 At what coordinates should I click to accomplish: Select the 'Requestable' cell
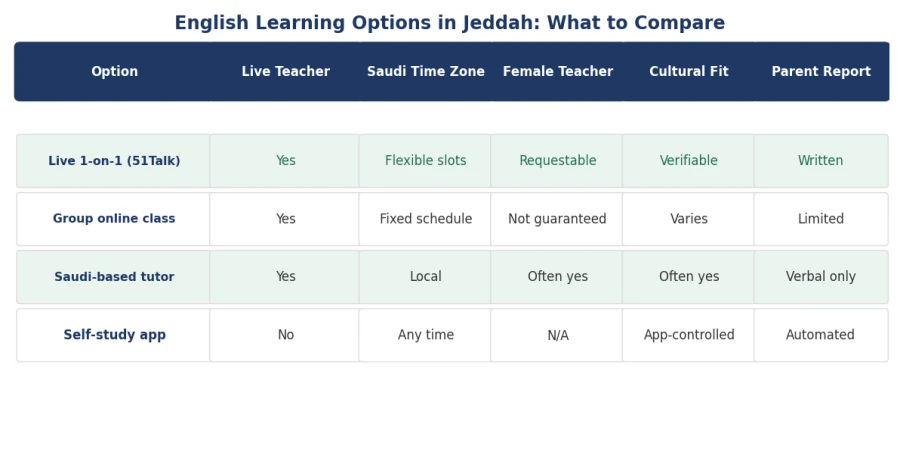557,161
